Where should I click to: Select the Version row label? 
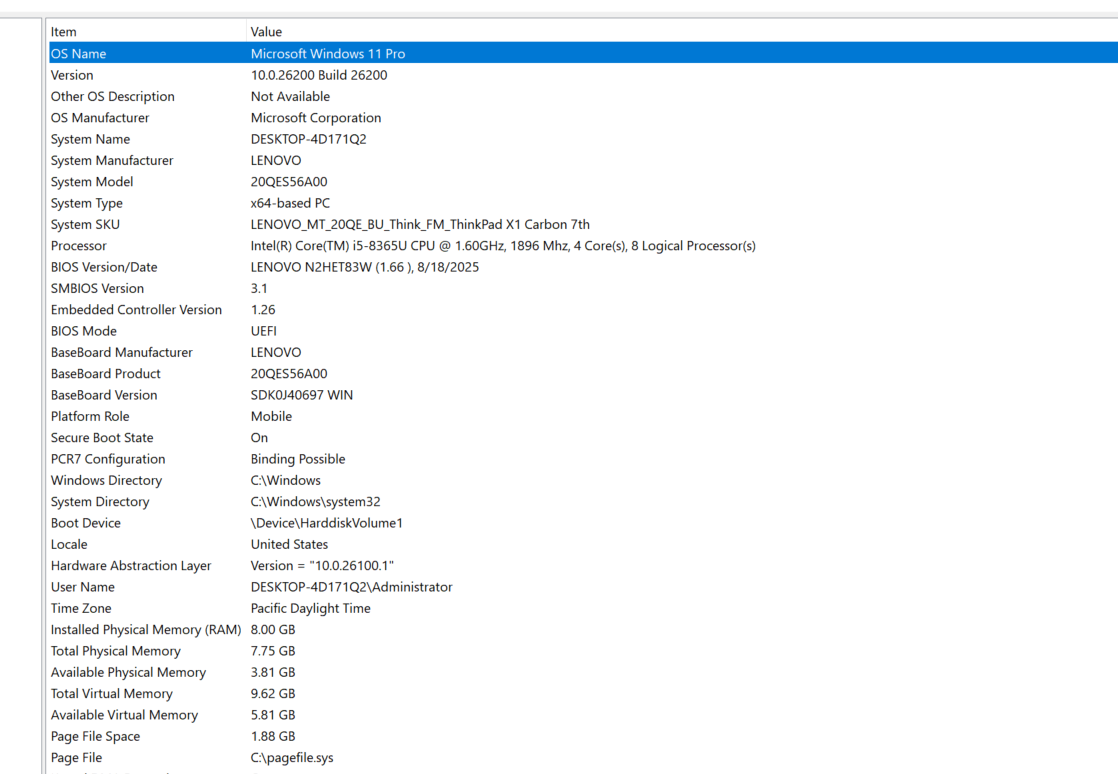[72, 75]
